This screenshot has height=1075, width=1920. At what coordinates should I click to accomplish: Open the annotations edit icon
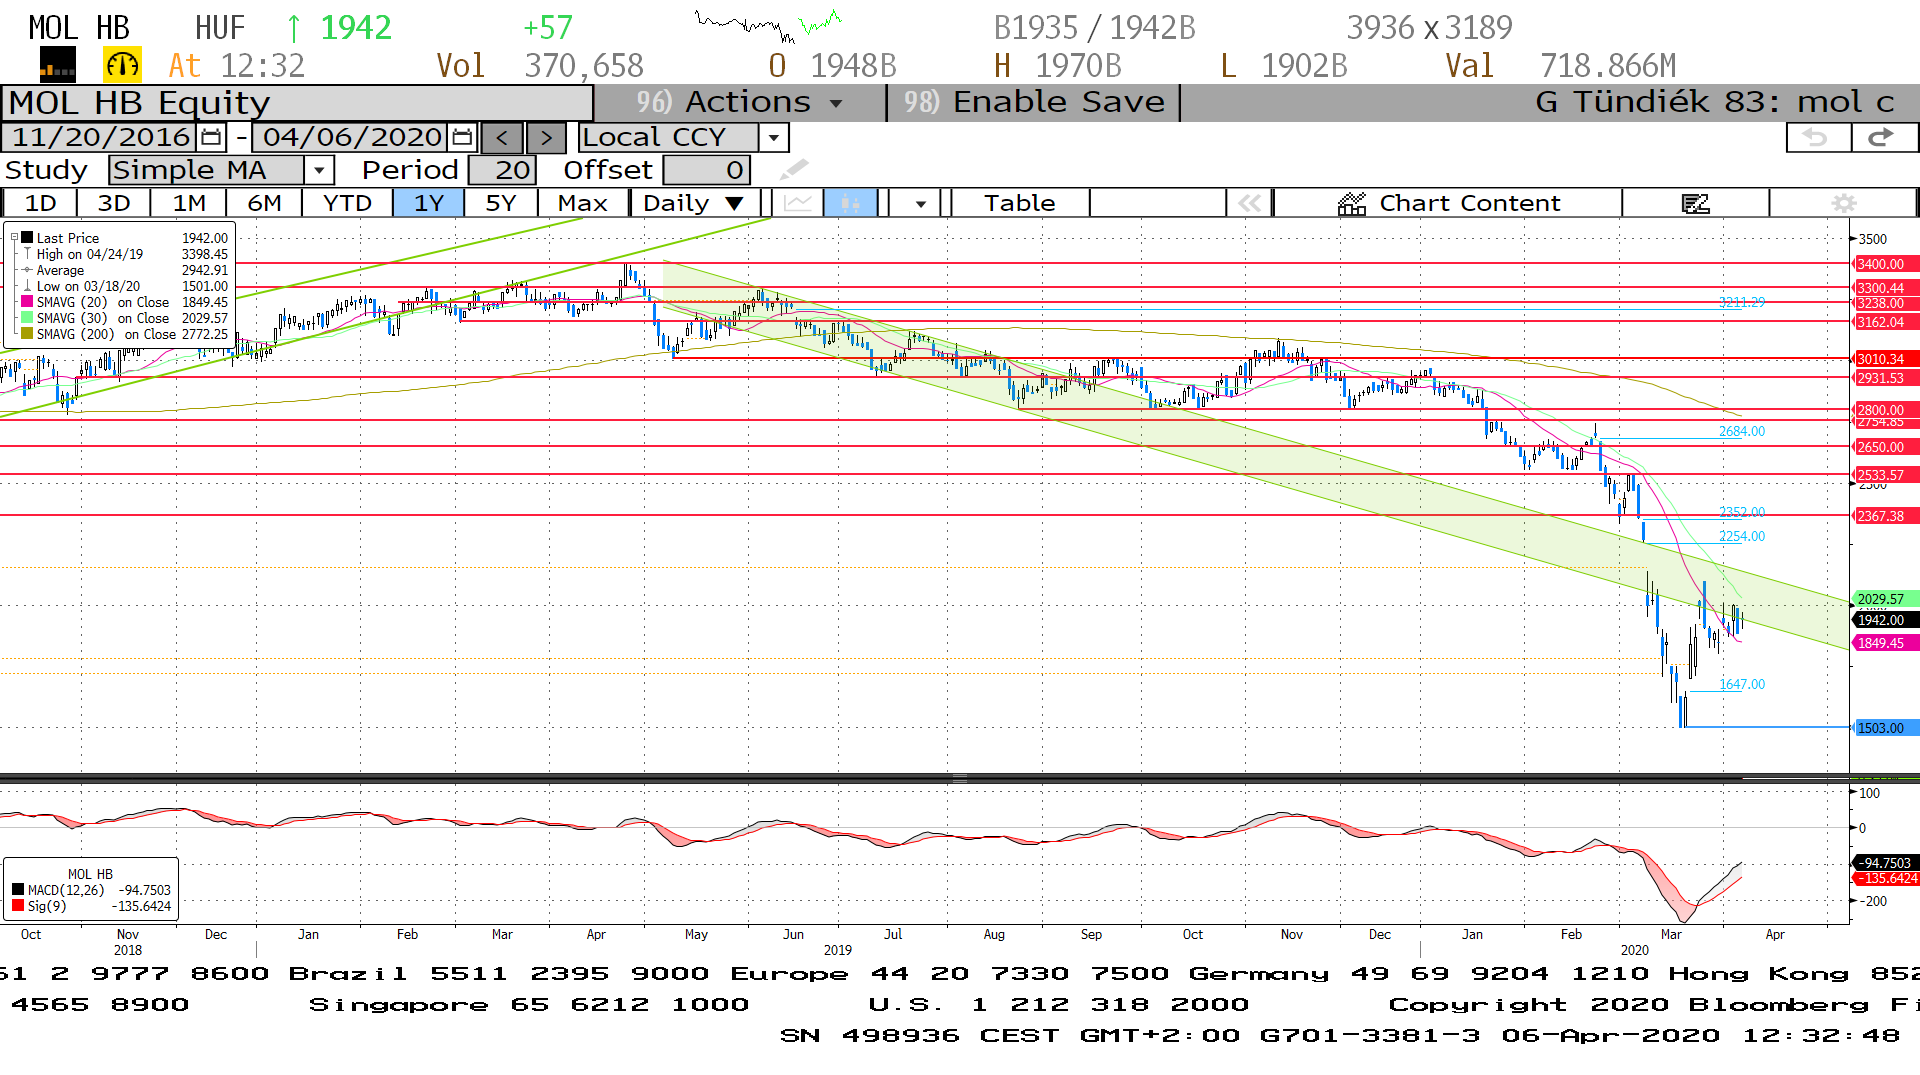tap(1695, 203)
